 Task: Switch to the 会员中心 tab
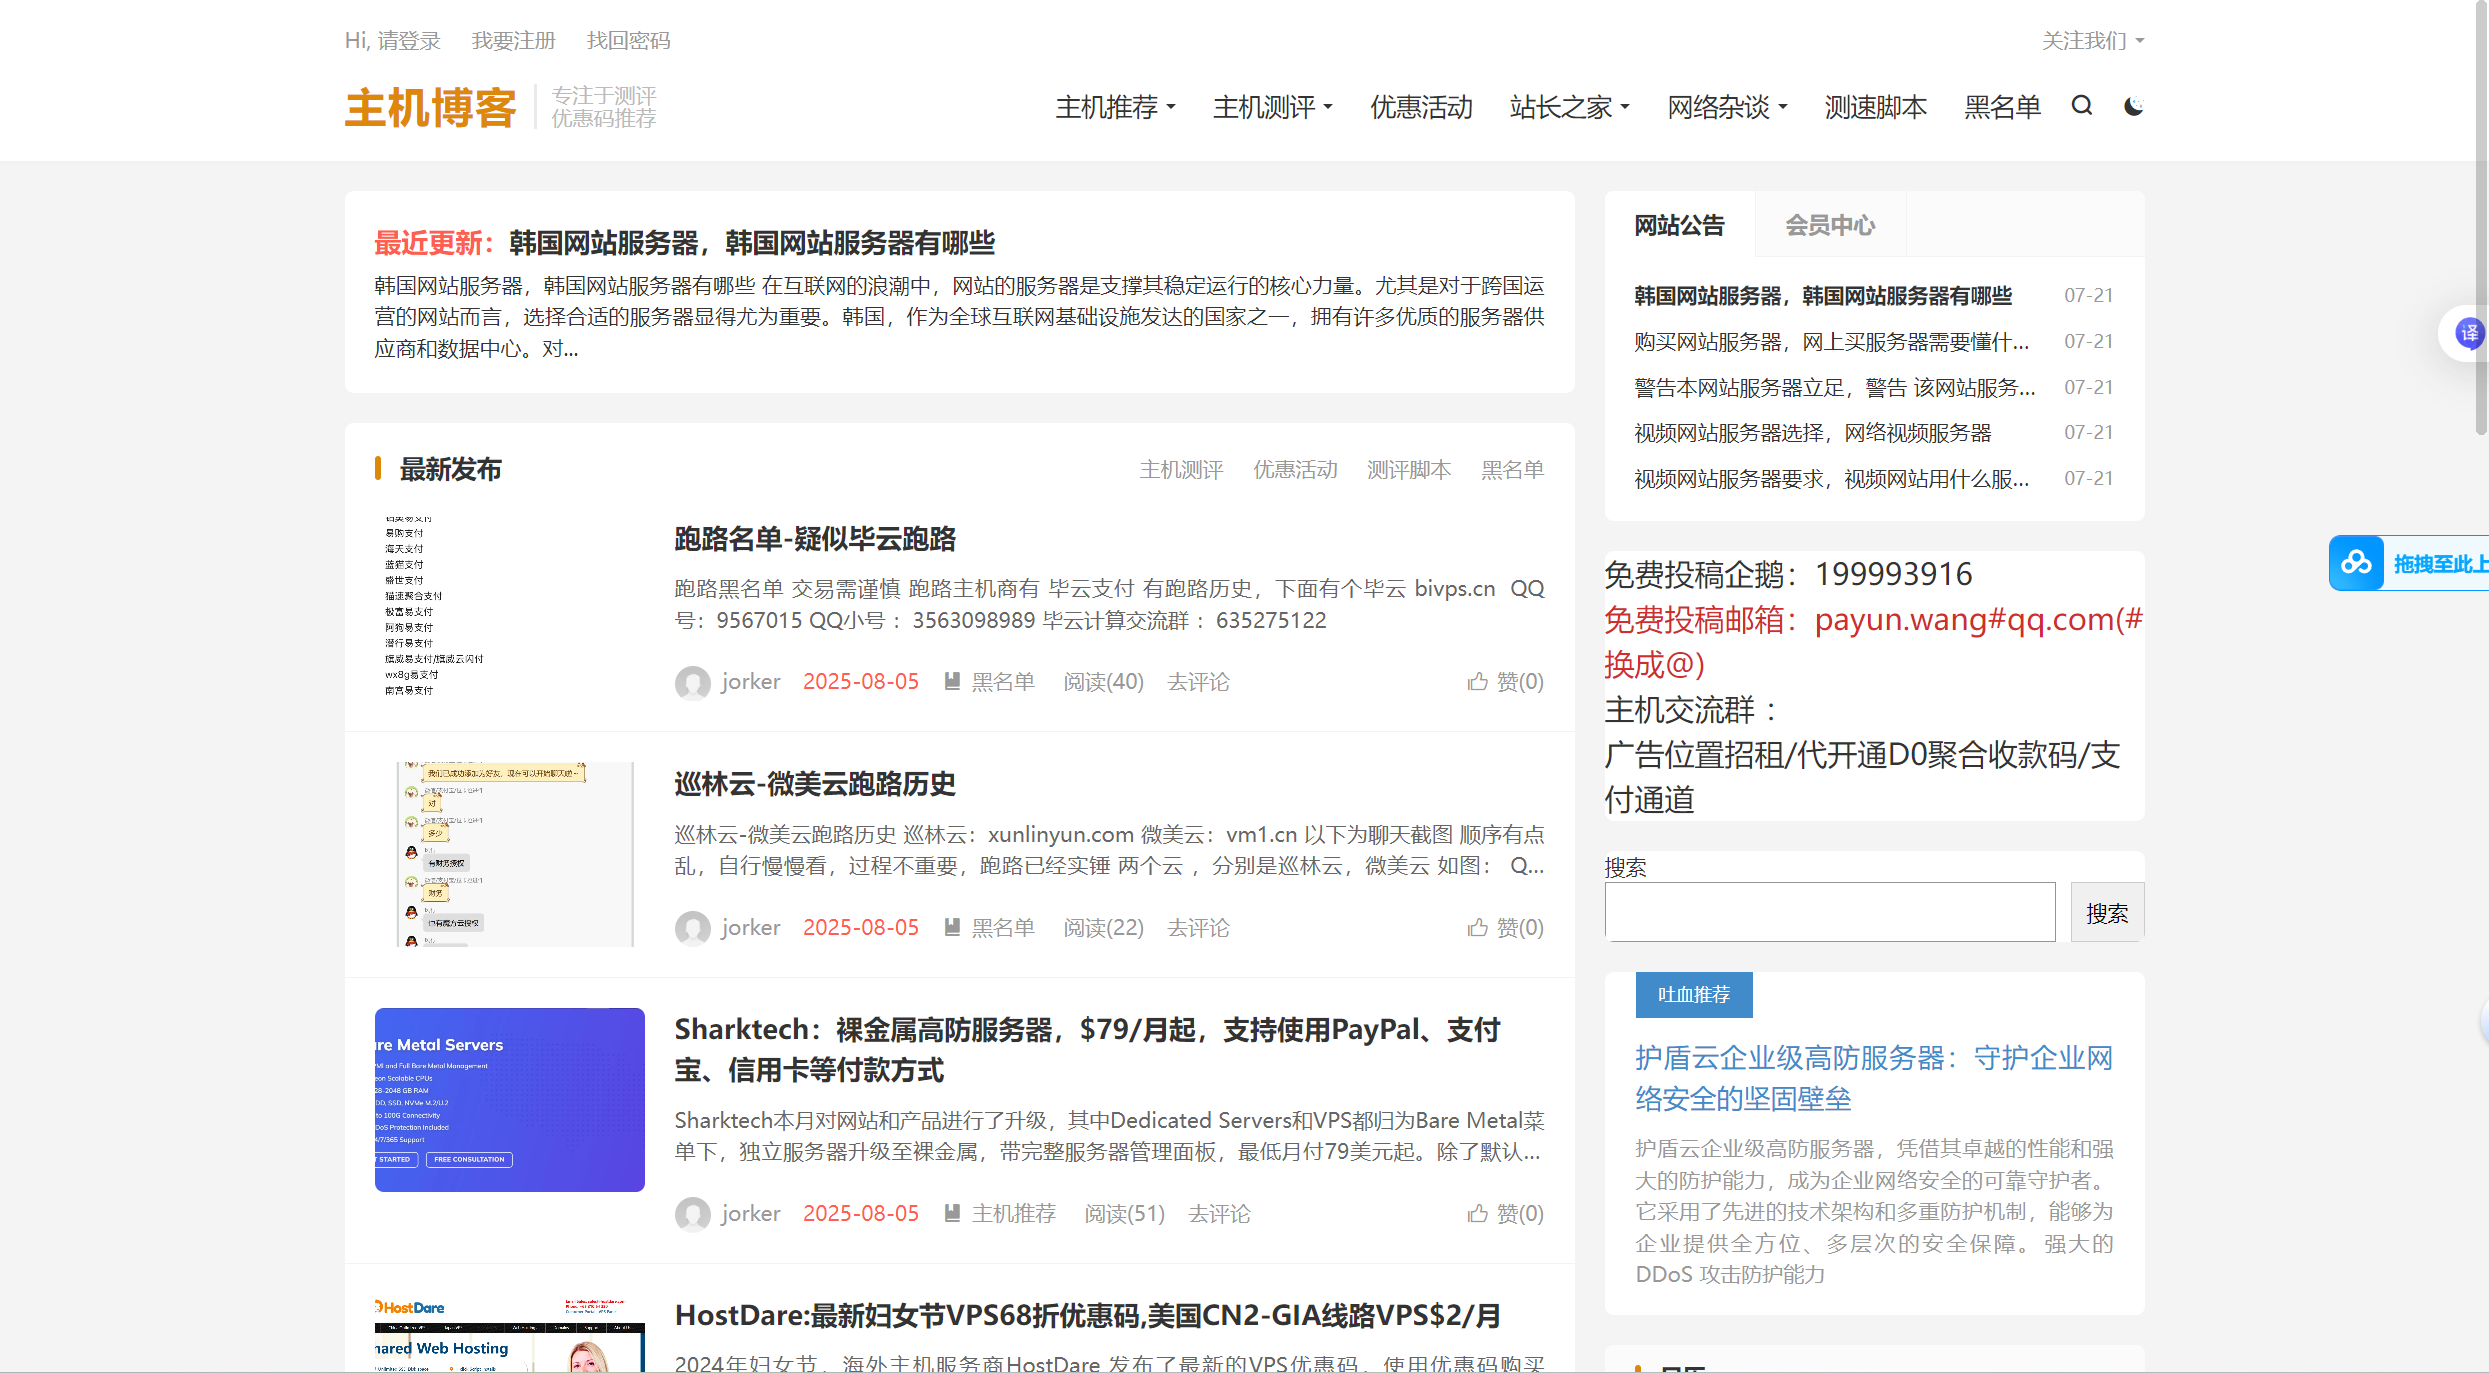pos(1829,226)
